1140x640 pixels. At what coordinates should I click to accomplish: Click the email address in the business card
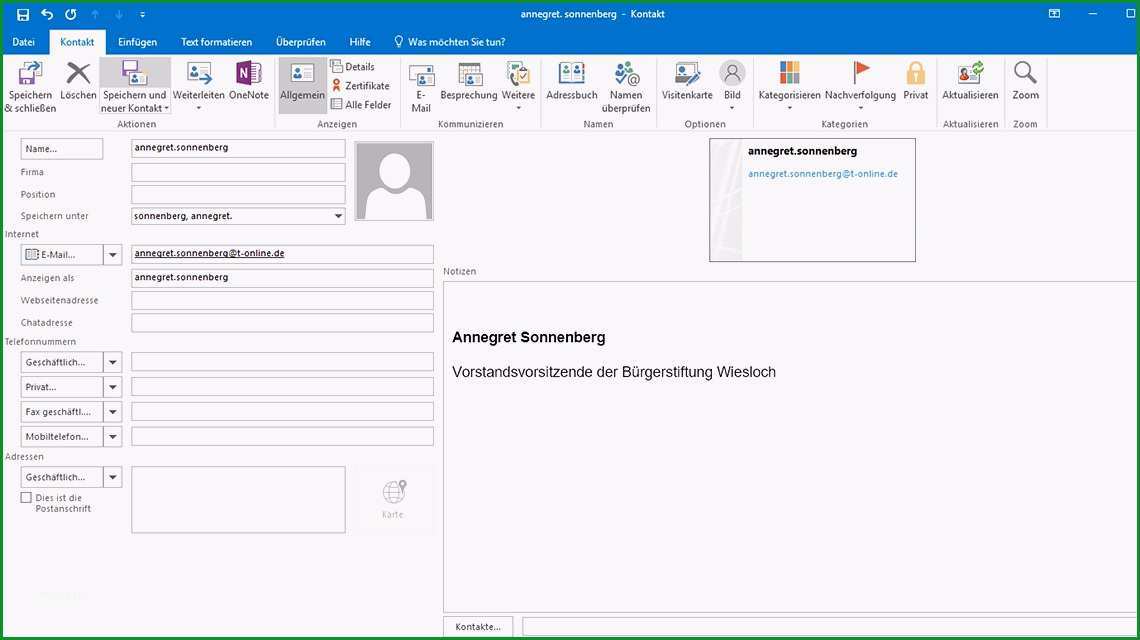tap(822, 174)
